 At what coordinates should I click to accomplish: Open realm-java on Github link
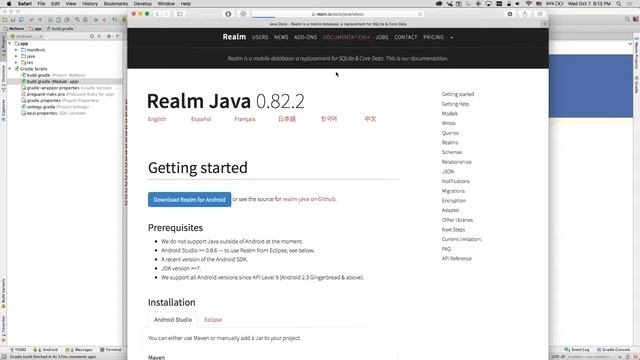[309, 199]
